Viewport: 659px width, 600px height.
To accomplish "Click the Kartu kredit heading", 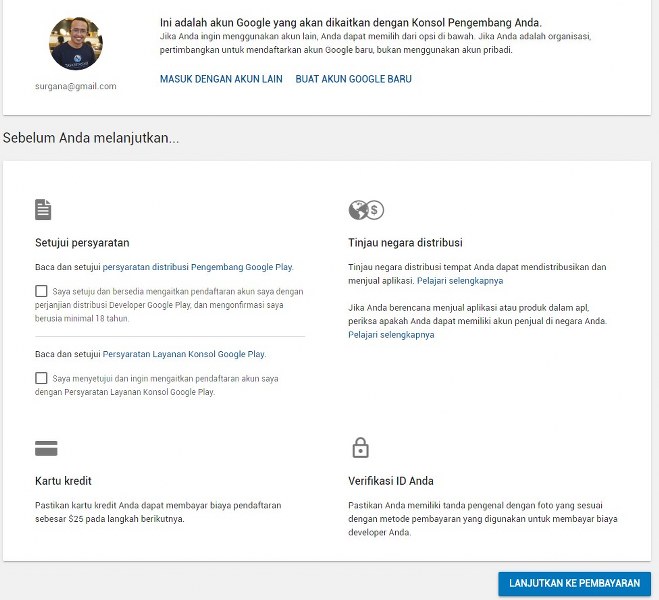I will 63,481.
